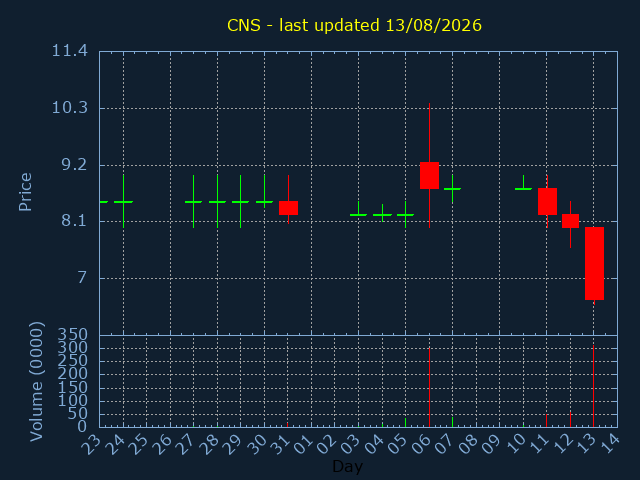The image size is (640, 480).
Task: Select the green cross marker on day 07
Action: pyautogui.click(x=452, y=189)
